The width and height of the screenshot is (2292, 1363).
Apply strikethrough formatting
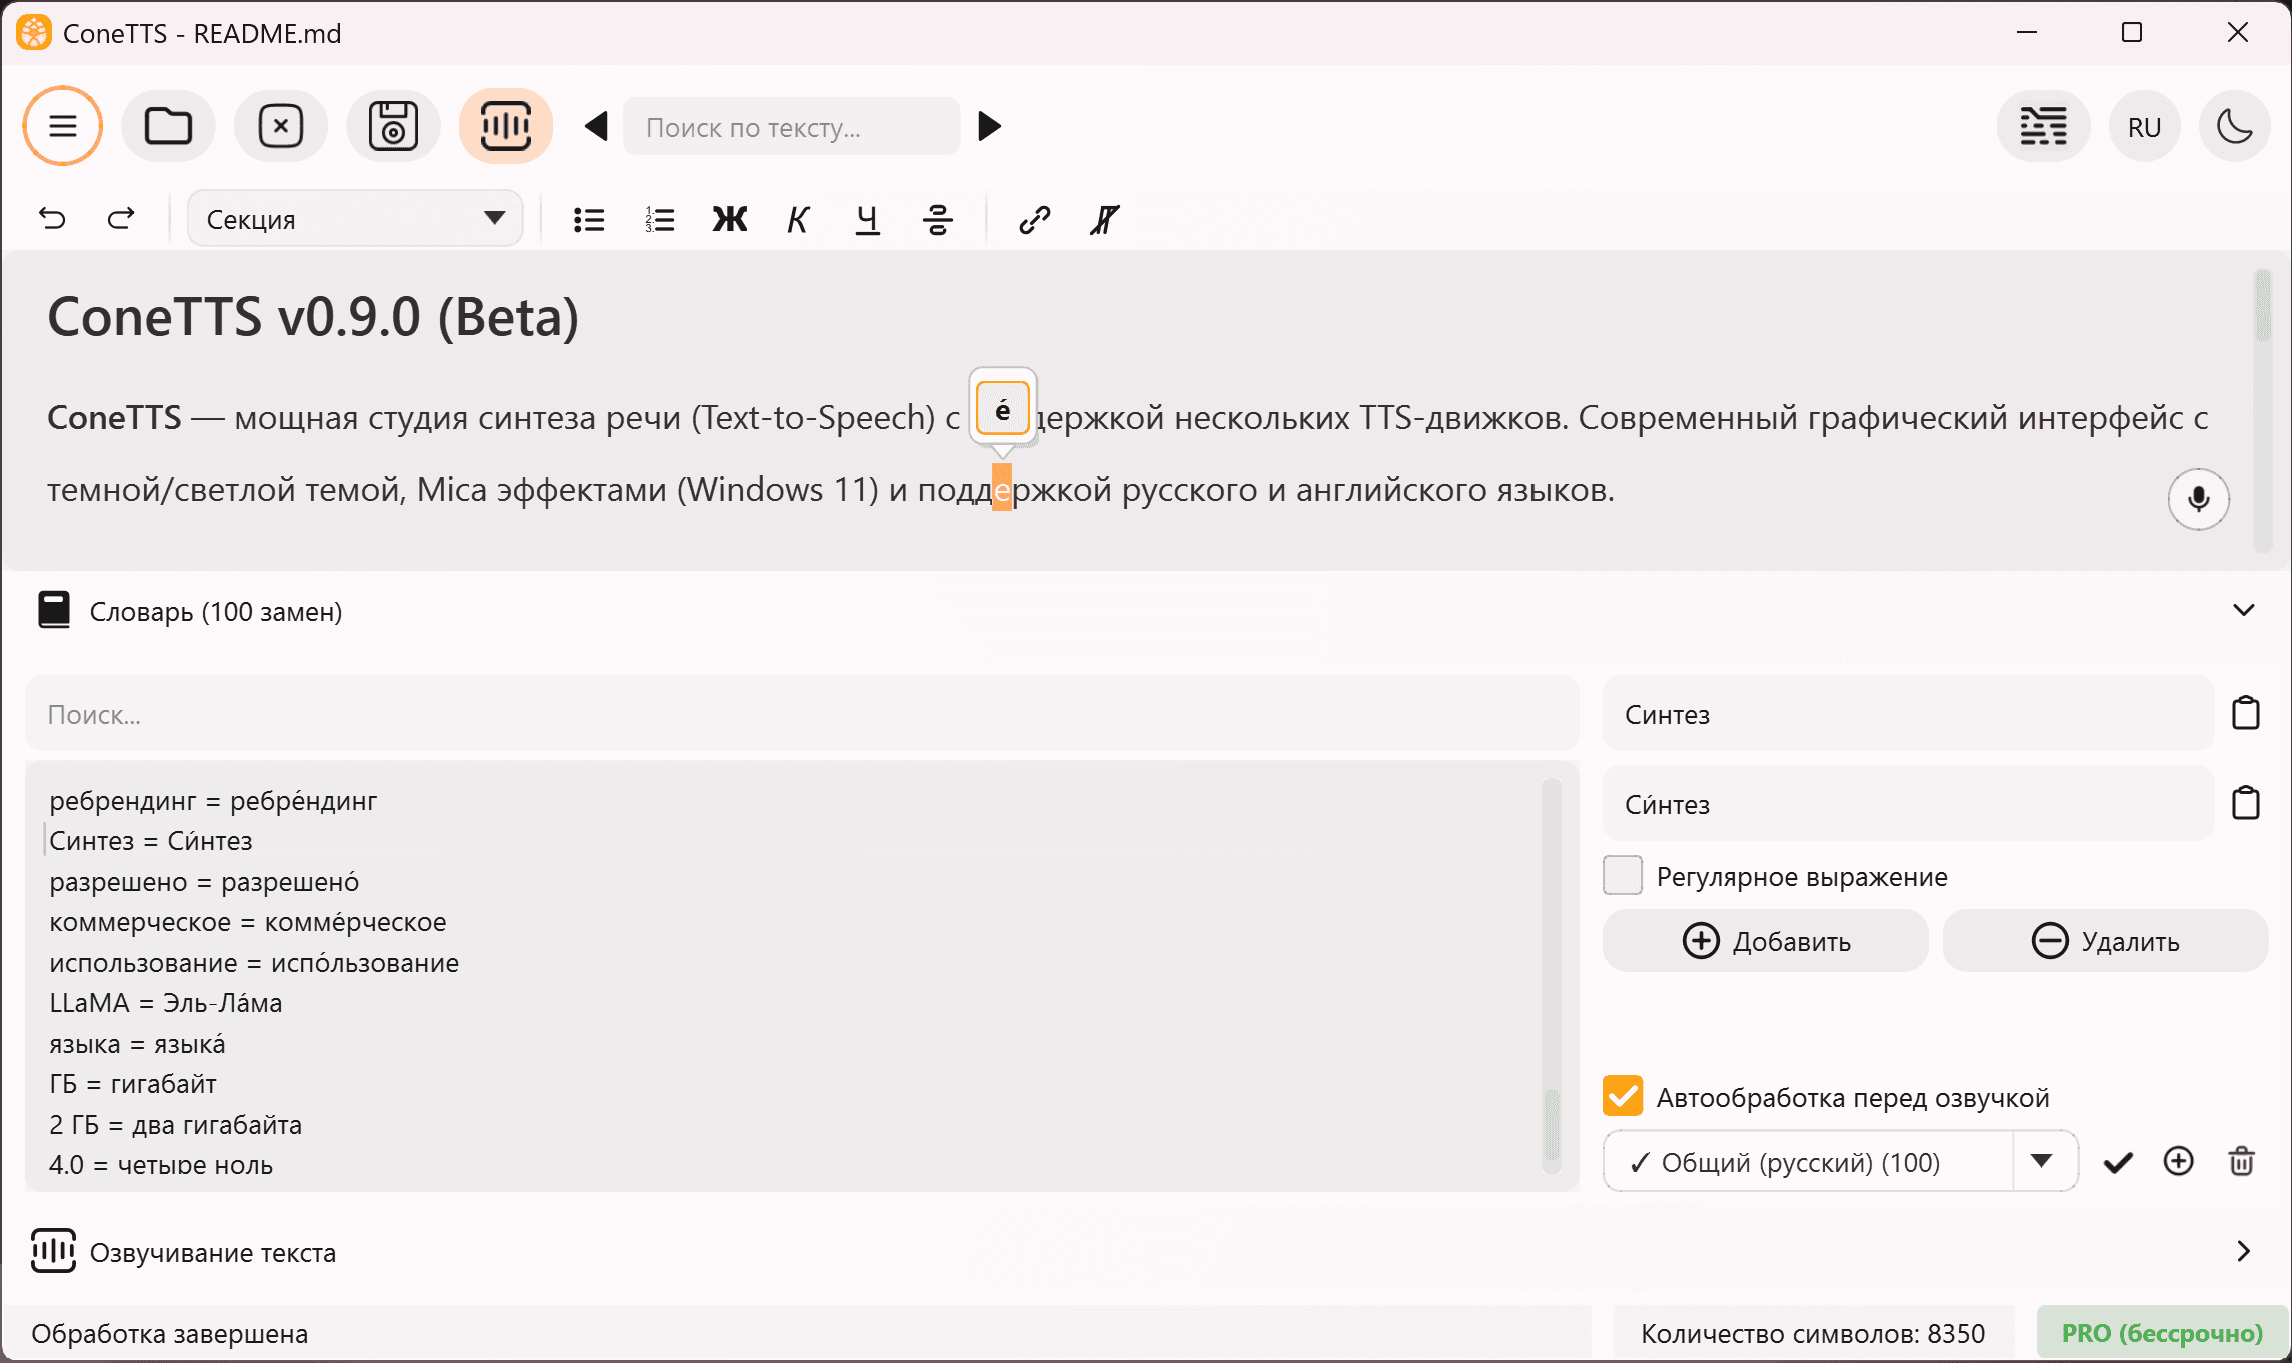(x=937, y=219)
